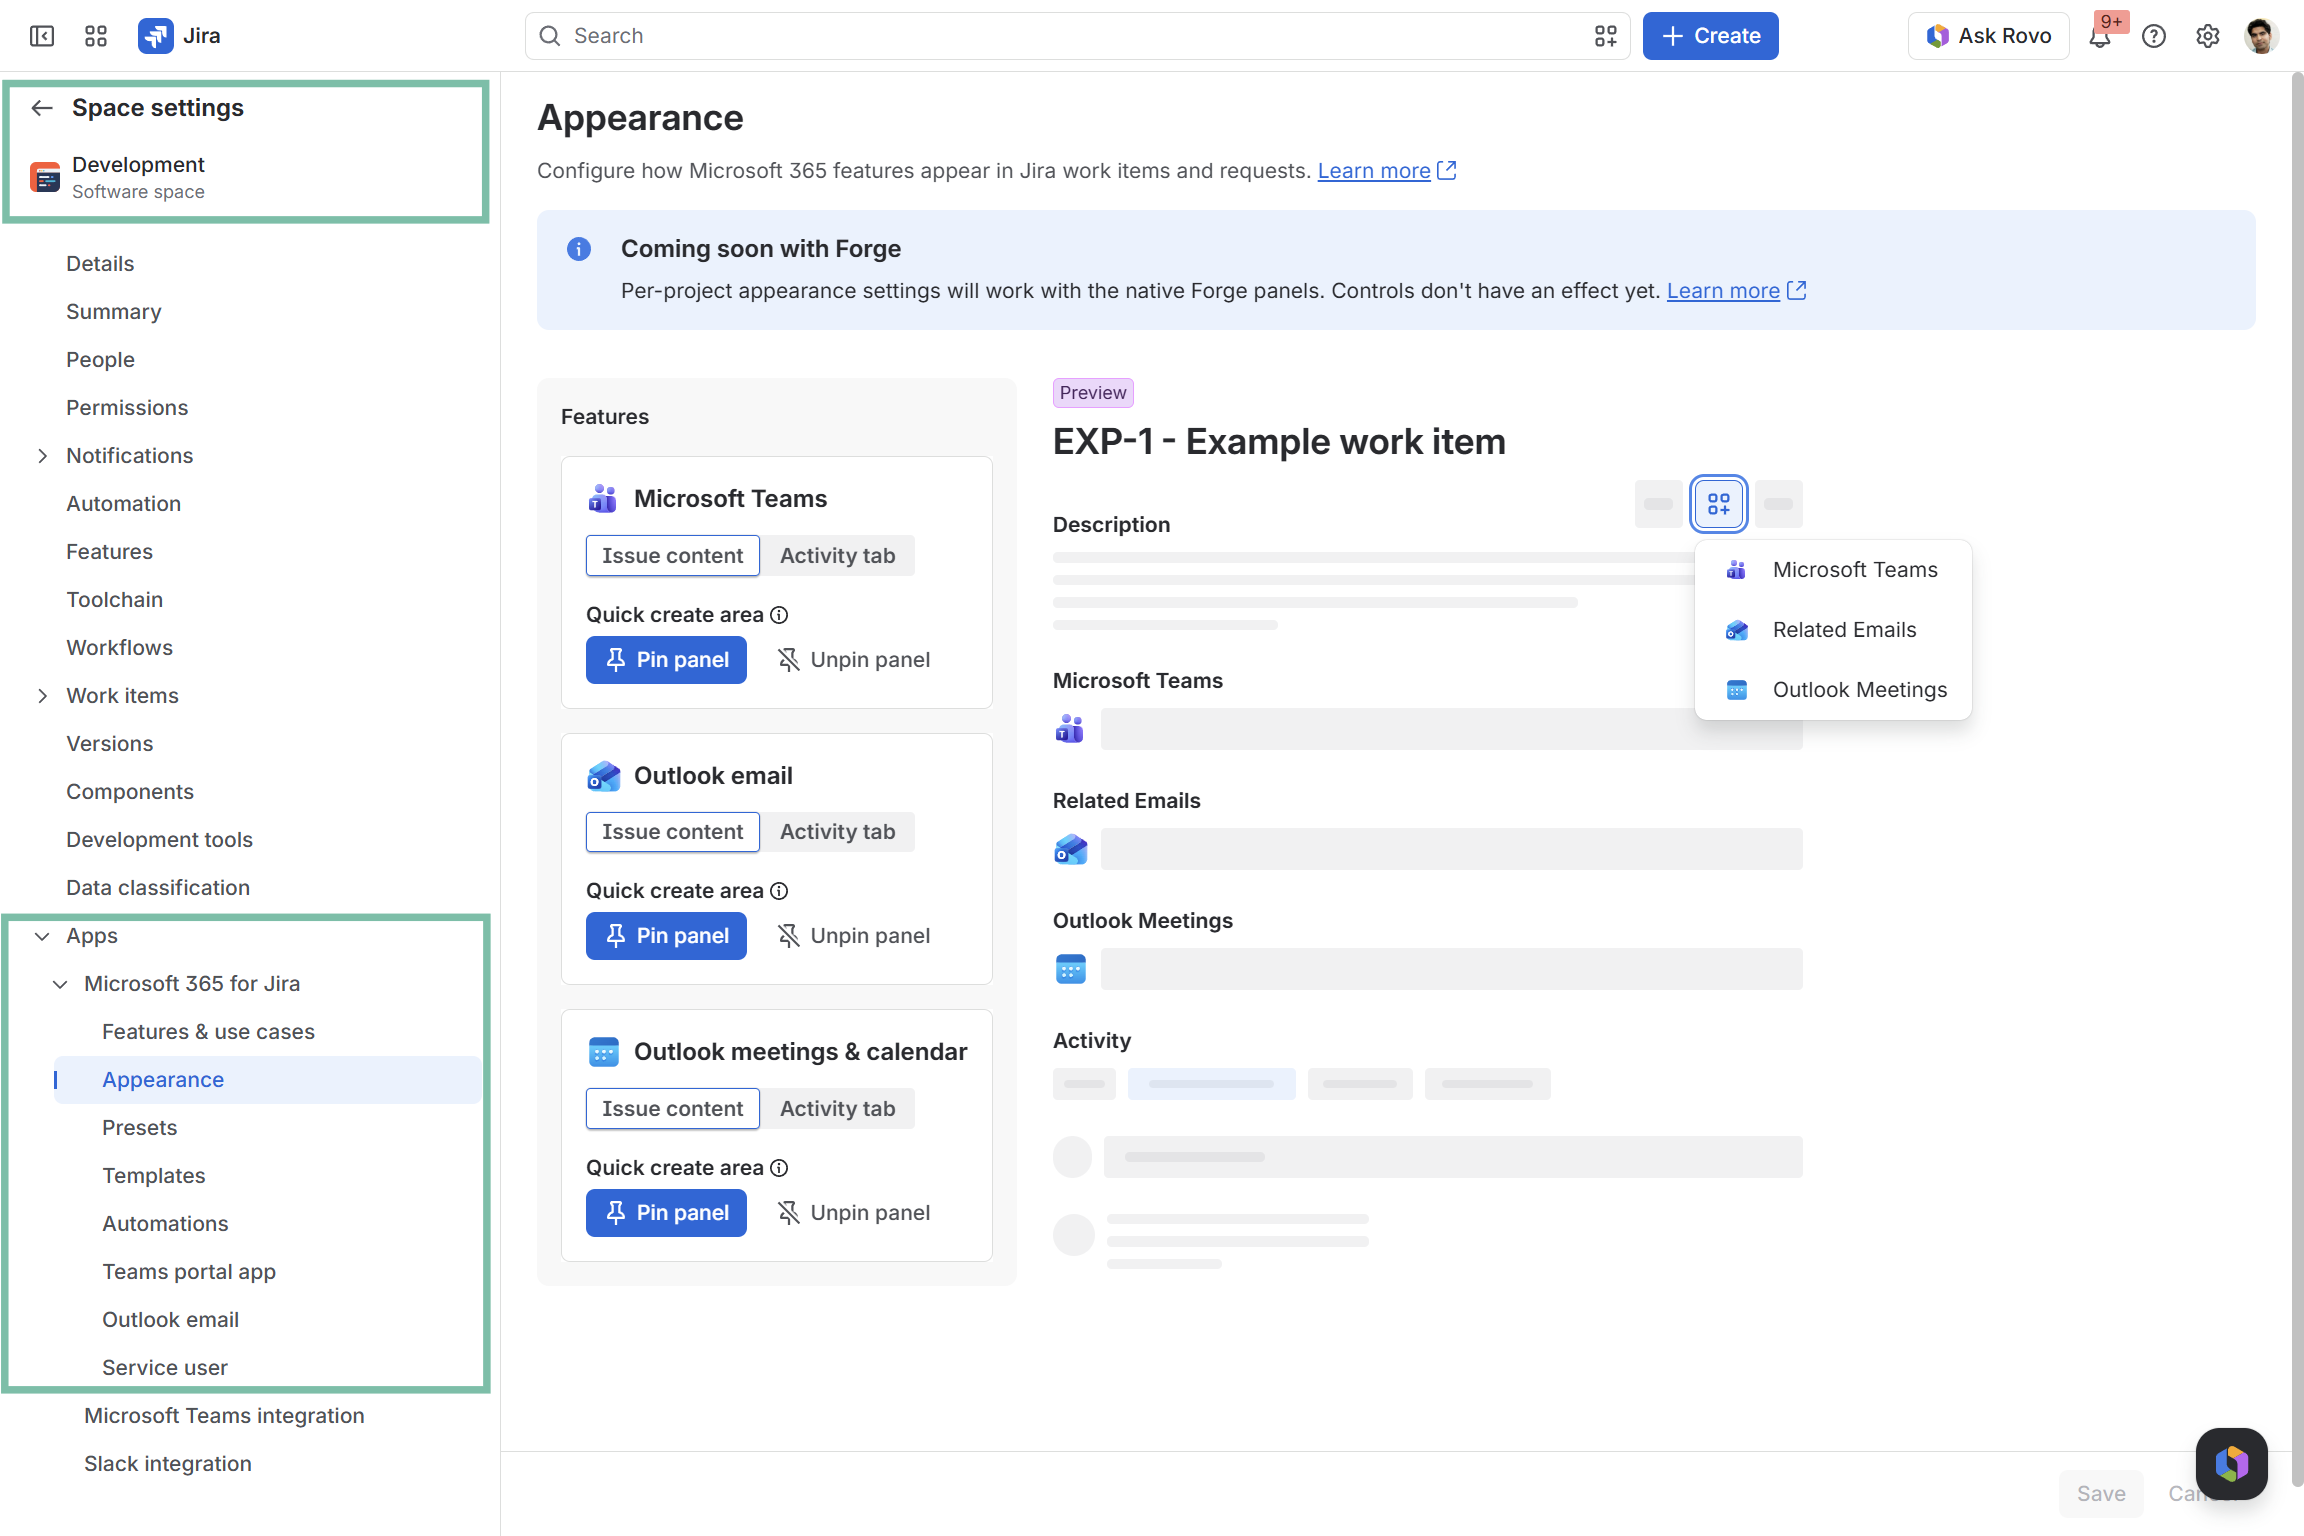Open the floating Rovo chat button

click(x=2231, y=1463)
